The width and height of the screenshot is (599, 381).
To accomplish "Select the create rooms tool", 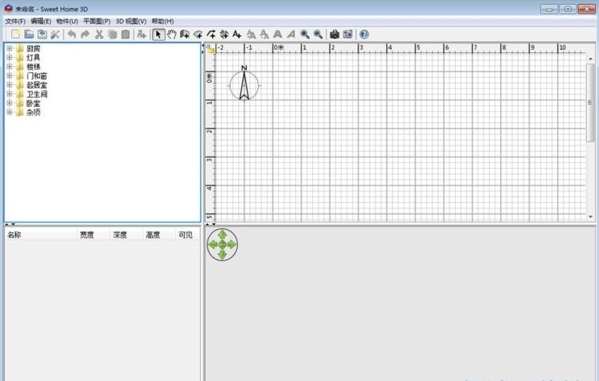I will [198, 34].
